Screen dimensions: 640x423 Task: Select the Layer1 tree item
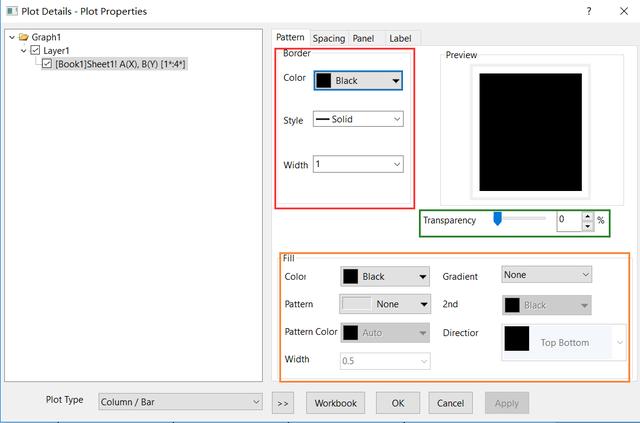pos(56,51)
